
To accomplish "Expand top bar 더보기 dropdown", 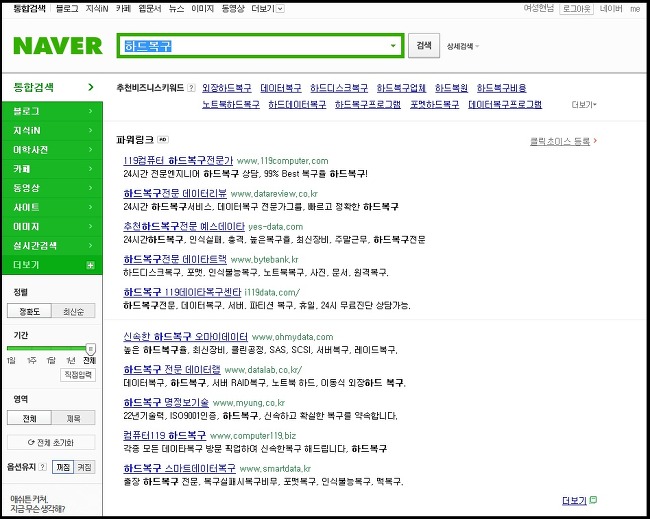I will [x=268, y=8].
